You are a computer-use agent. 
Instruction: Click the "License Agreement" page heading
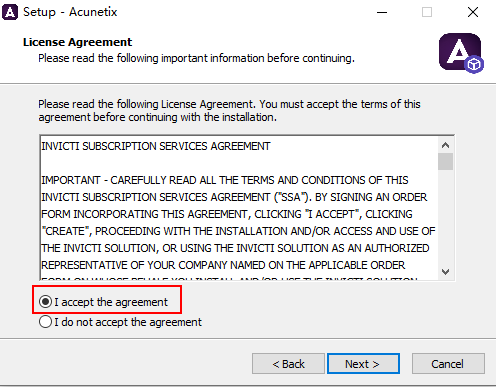tap(77, 42)
